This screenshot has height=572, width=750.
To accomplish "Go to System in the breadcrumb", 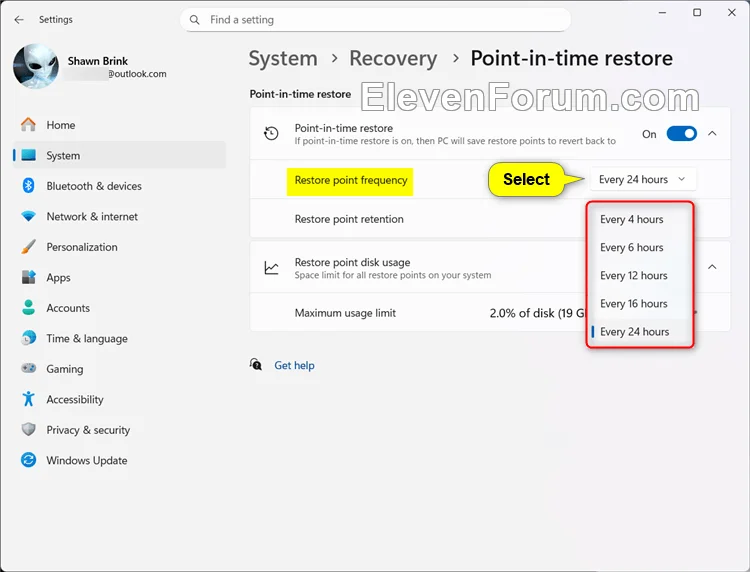I will point(283,58).
